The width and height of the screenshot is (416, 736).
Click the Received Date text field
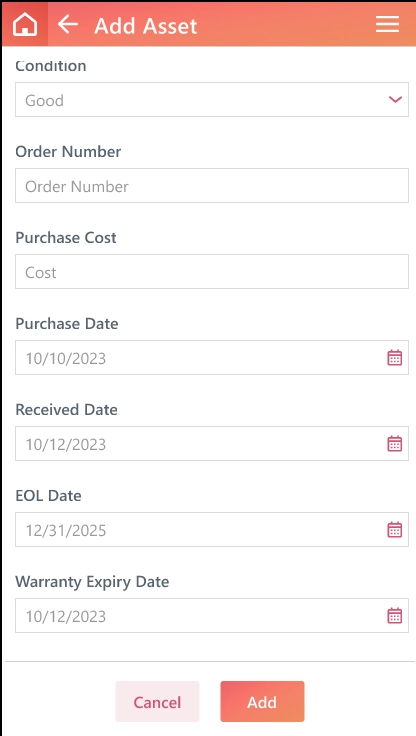tap(212, 443)
